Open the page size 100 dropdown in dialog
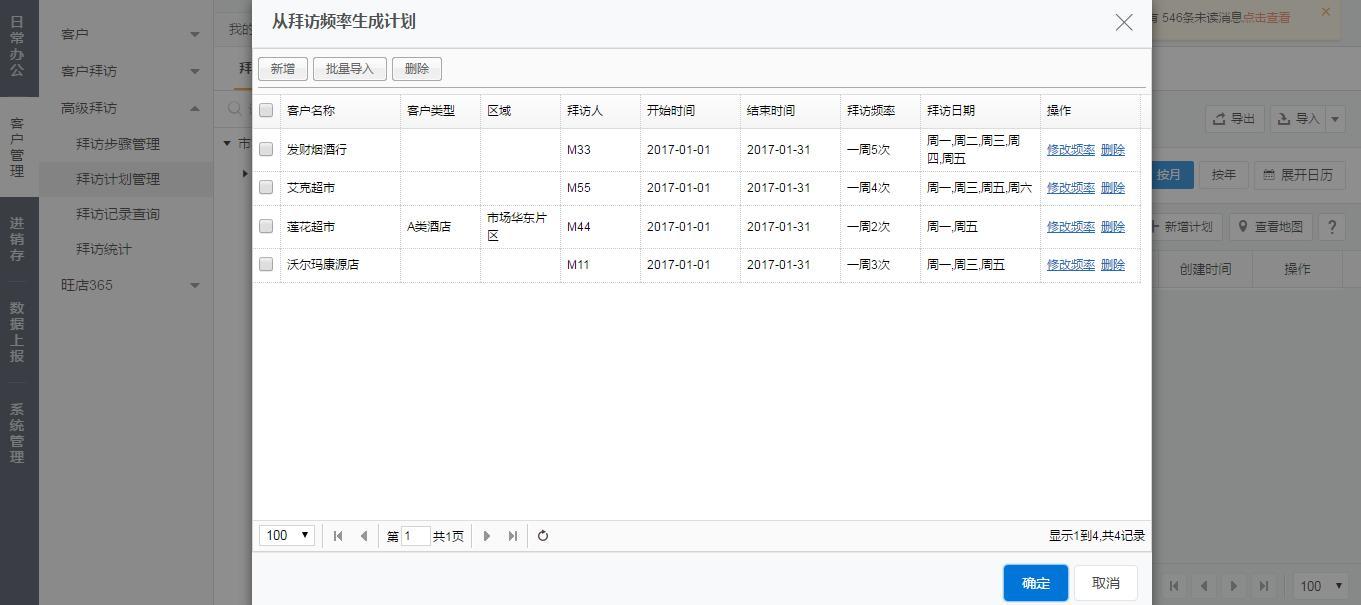The image size is (1361, 605). [x=287, y=536]
